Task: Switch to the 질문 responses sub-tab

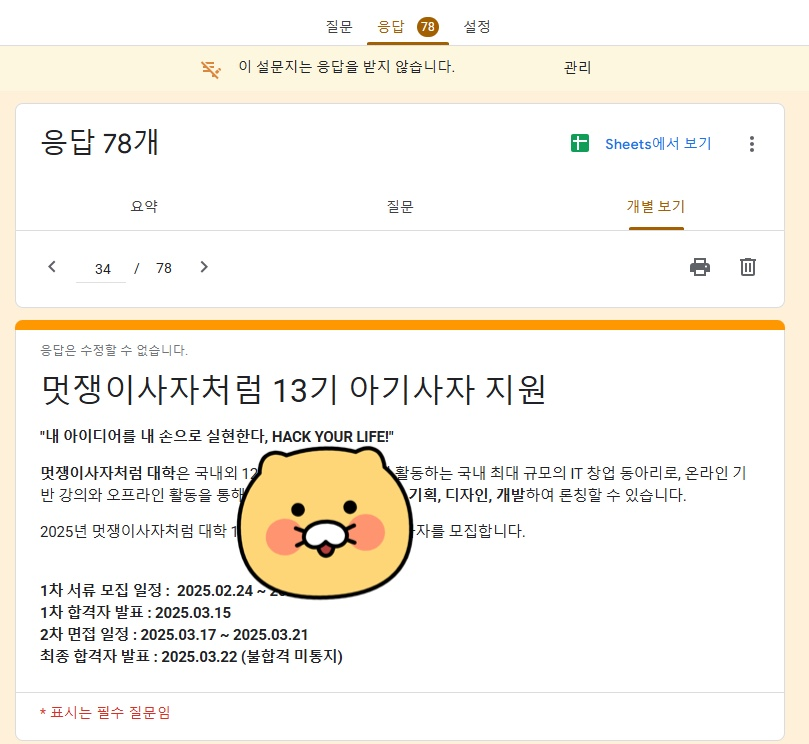Action: pos(400,206)
